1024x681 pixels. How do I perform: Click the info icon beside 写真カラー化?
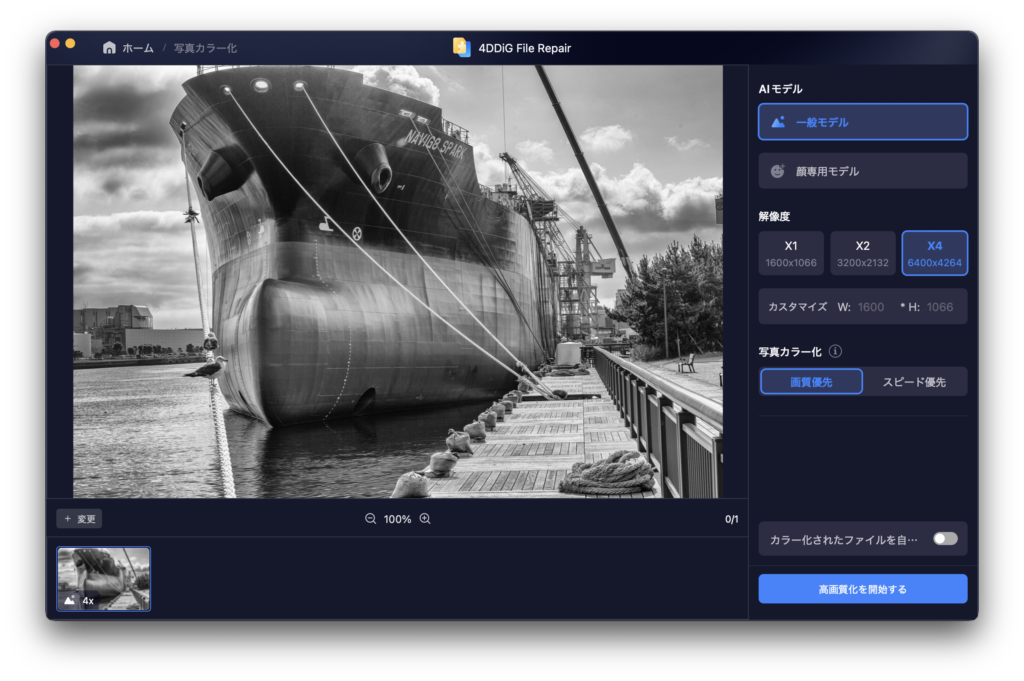pos(835,351)
